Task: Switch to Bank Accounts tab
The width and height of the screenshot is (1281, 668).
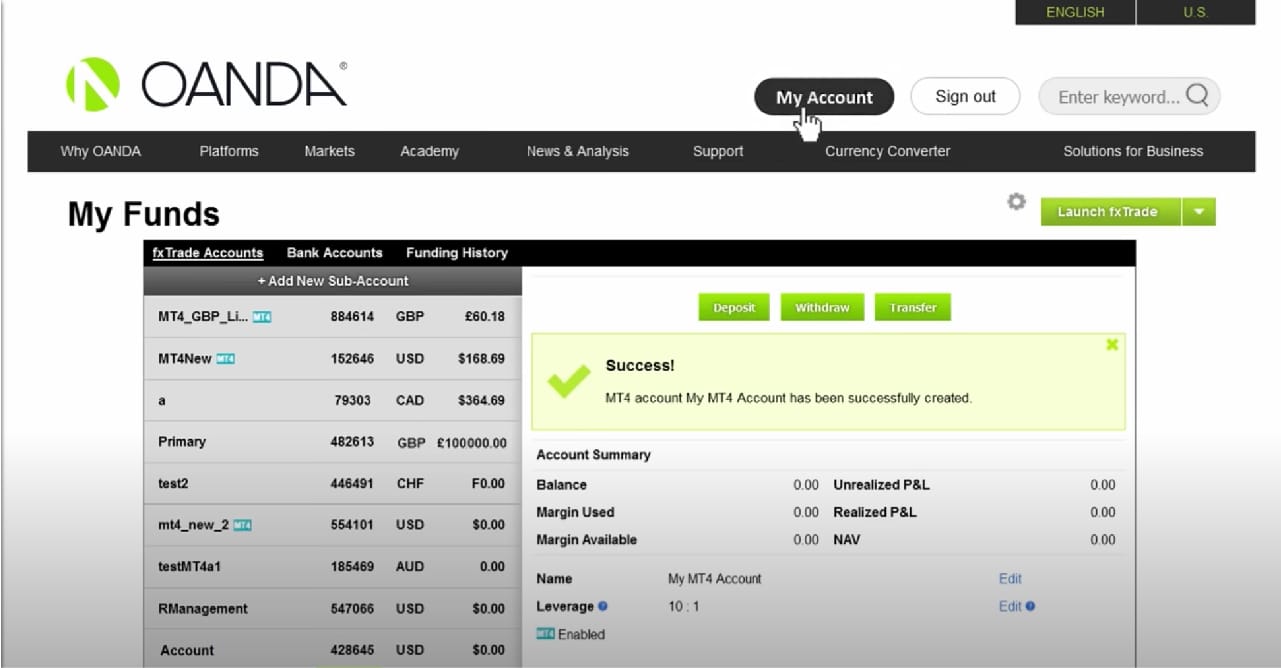Action: point(335,253)
